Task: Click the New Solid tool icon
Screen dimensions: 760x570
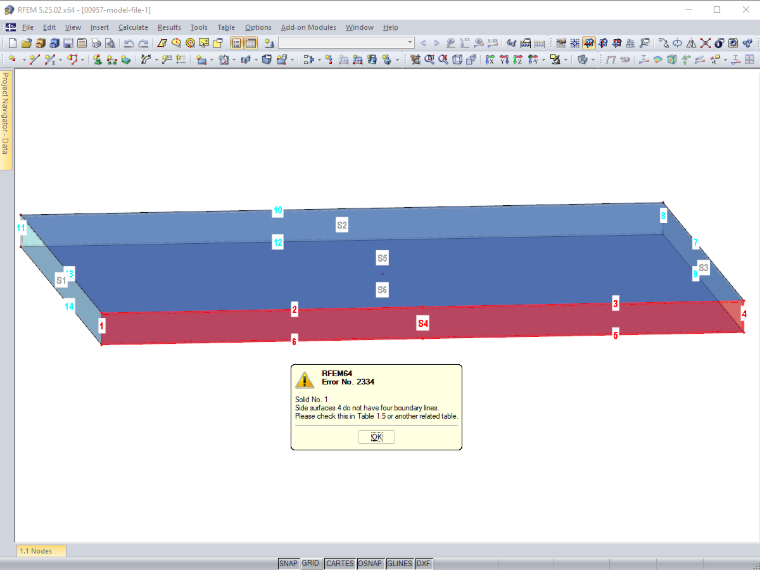Action: [x=267, y=59]
